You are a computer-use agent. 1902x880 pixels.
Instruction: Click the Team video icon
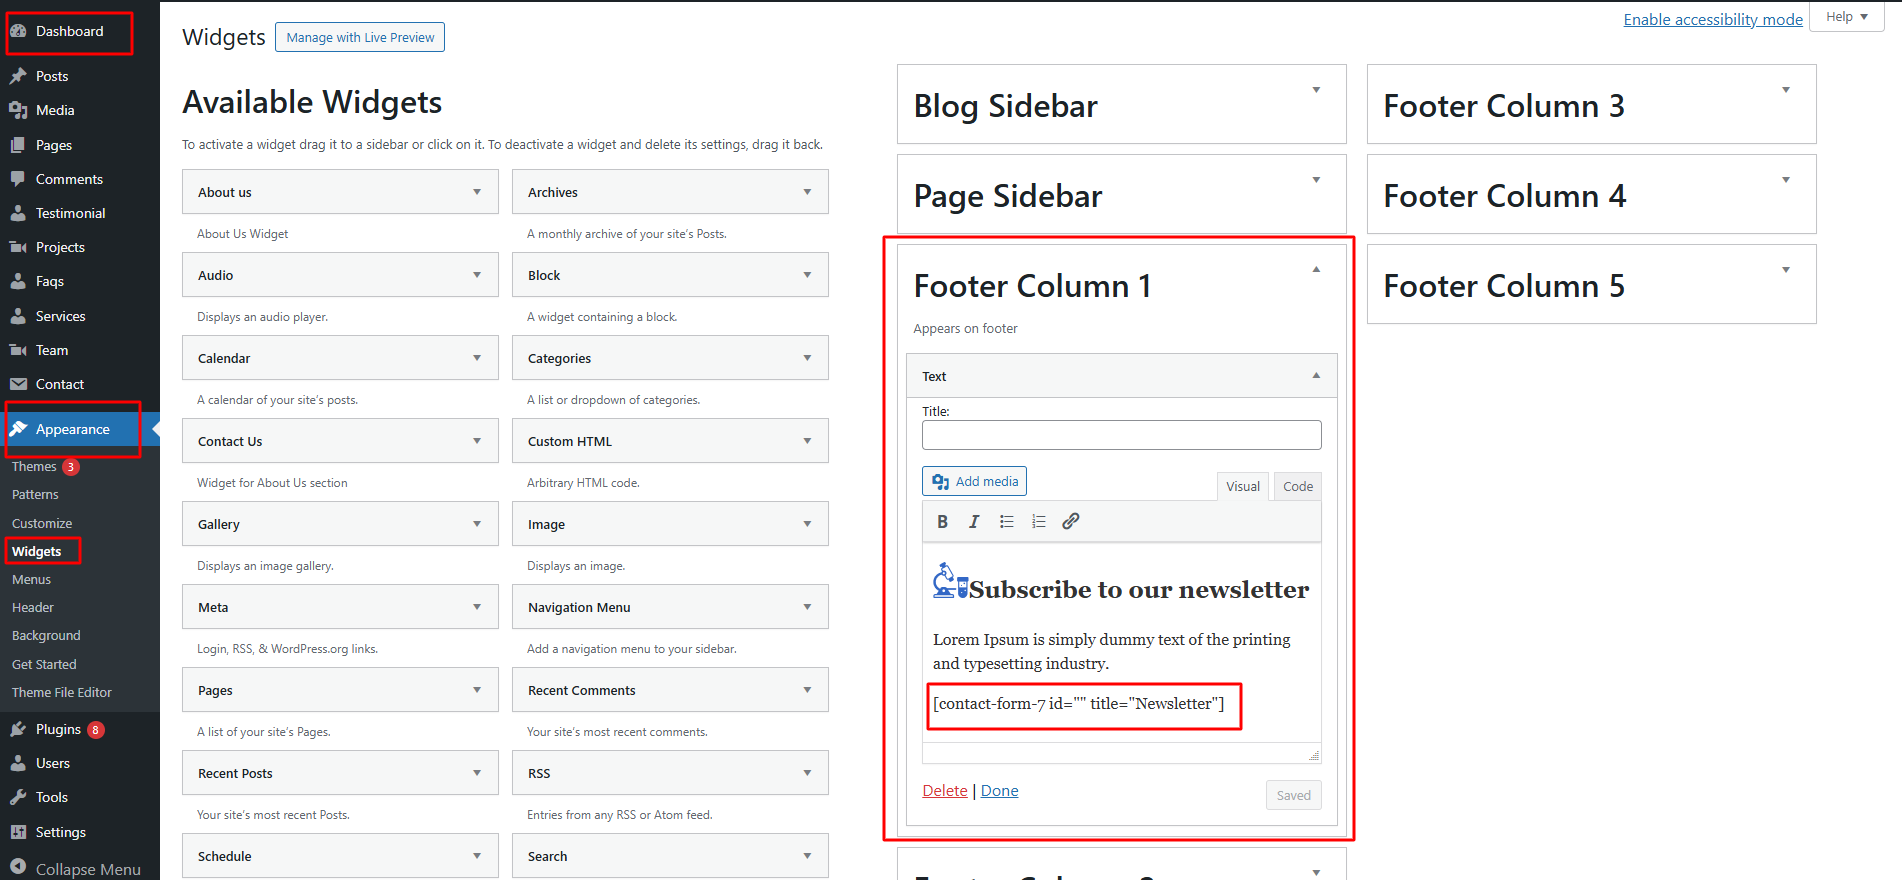[x=18, y=350]
